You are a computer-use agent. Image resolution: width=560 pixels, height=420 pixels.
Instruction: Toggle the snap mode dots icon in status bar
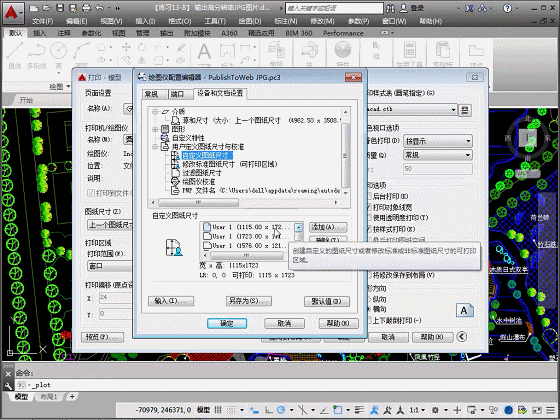tap(231, 410)
